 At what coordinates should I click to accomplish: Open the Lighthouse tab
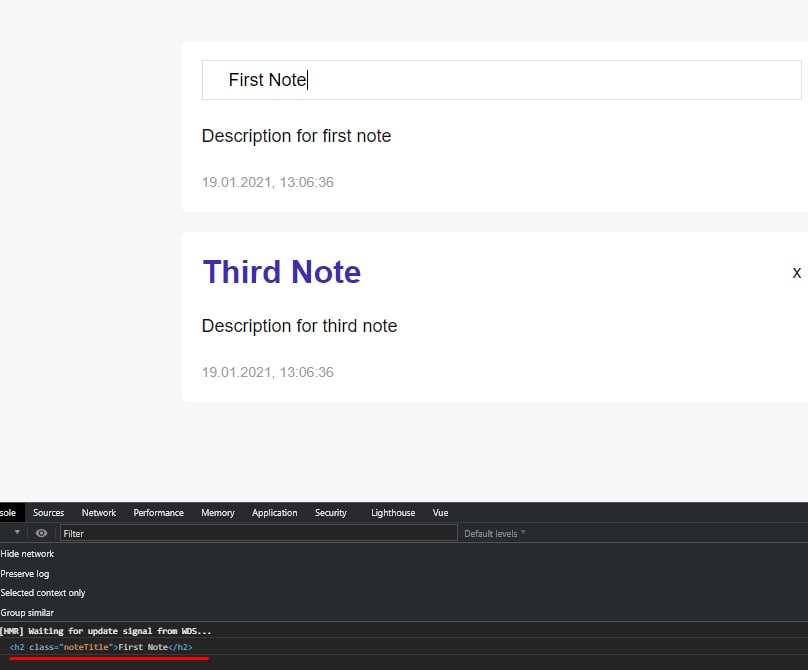coord(393,513)
